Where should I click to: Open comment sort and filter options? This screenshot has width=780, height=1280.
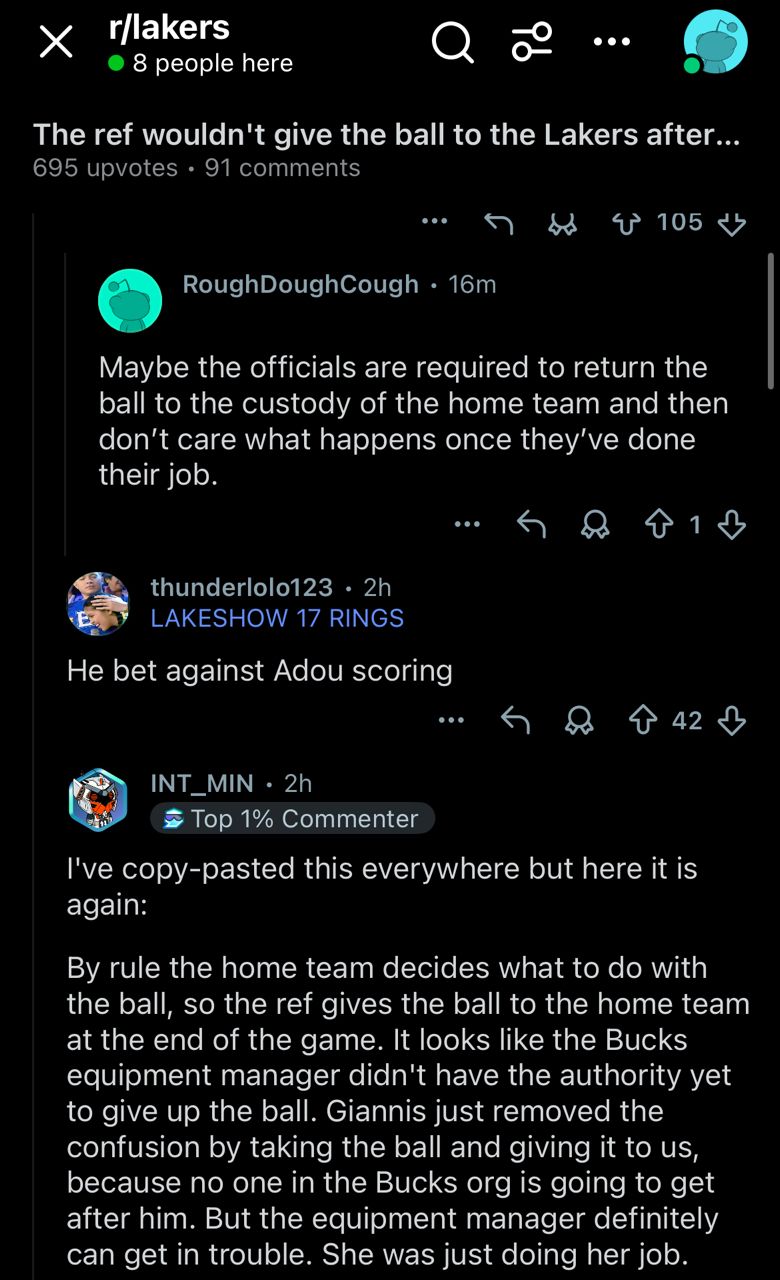click(531, 42)
